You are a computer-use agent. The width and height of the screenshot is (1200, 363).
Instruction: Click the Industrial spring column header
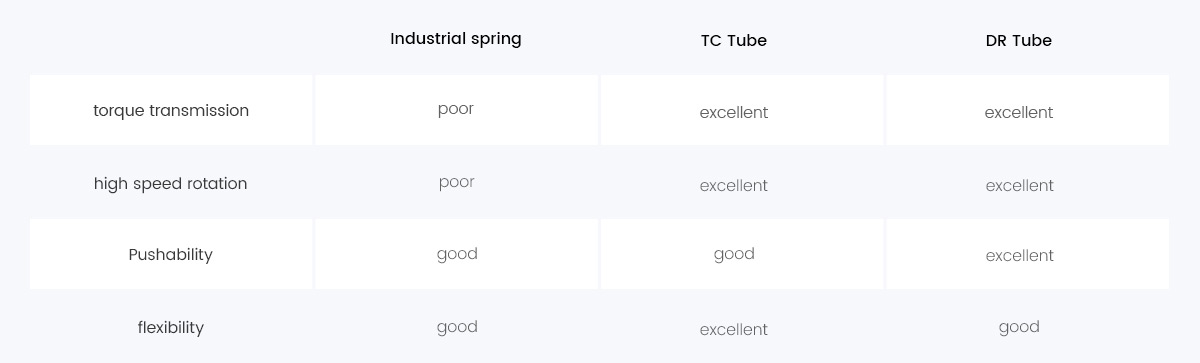(456, 40)
